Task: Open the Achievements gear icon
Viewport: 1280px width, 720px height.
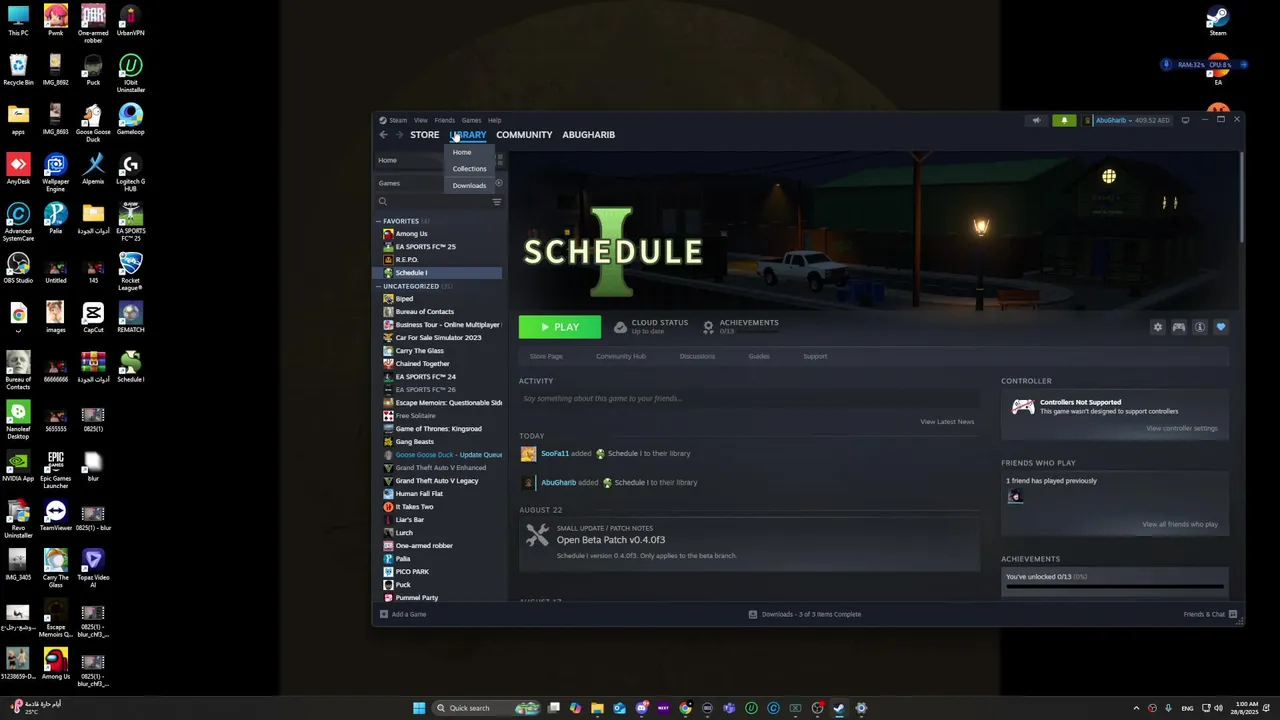Action: pyautogui.click(x=708, y=327)
